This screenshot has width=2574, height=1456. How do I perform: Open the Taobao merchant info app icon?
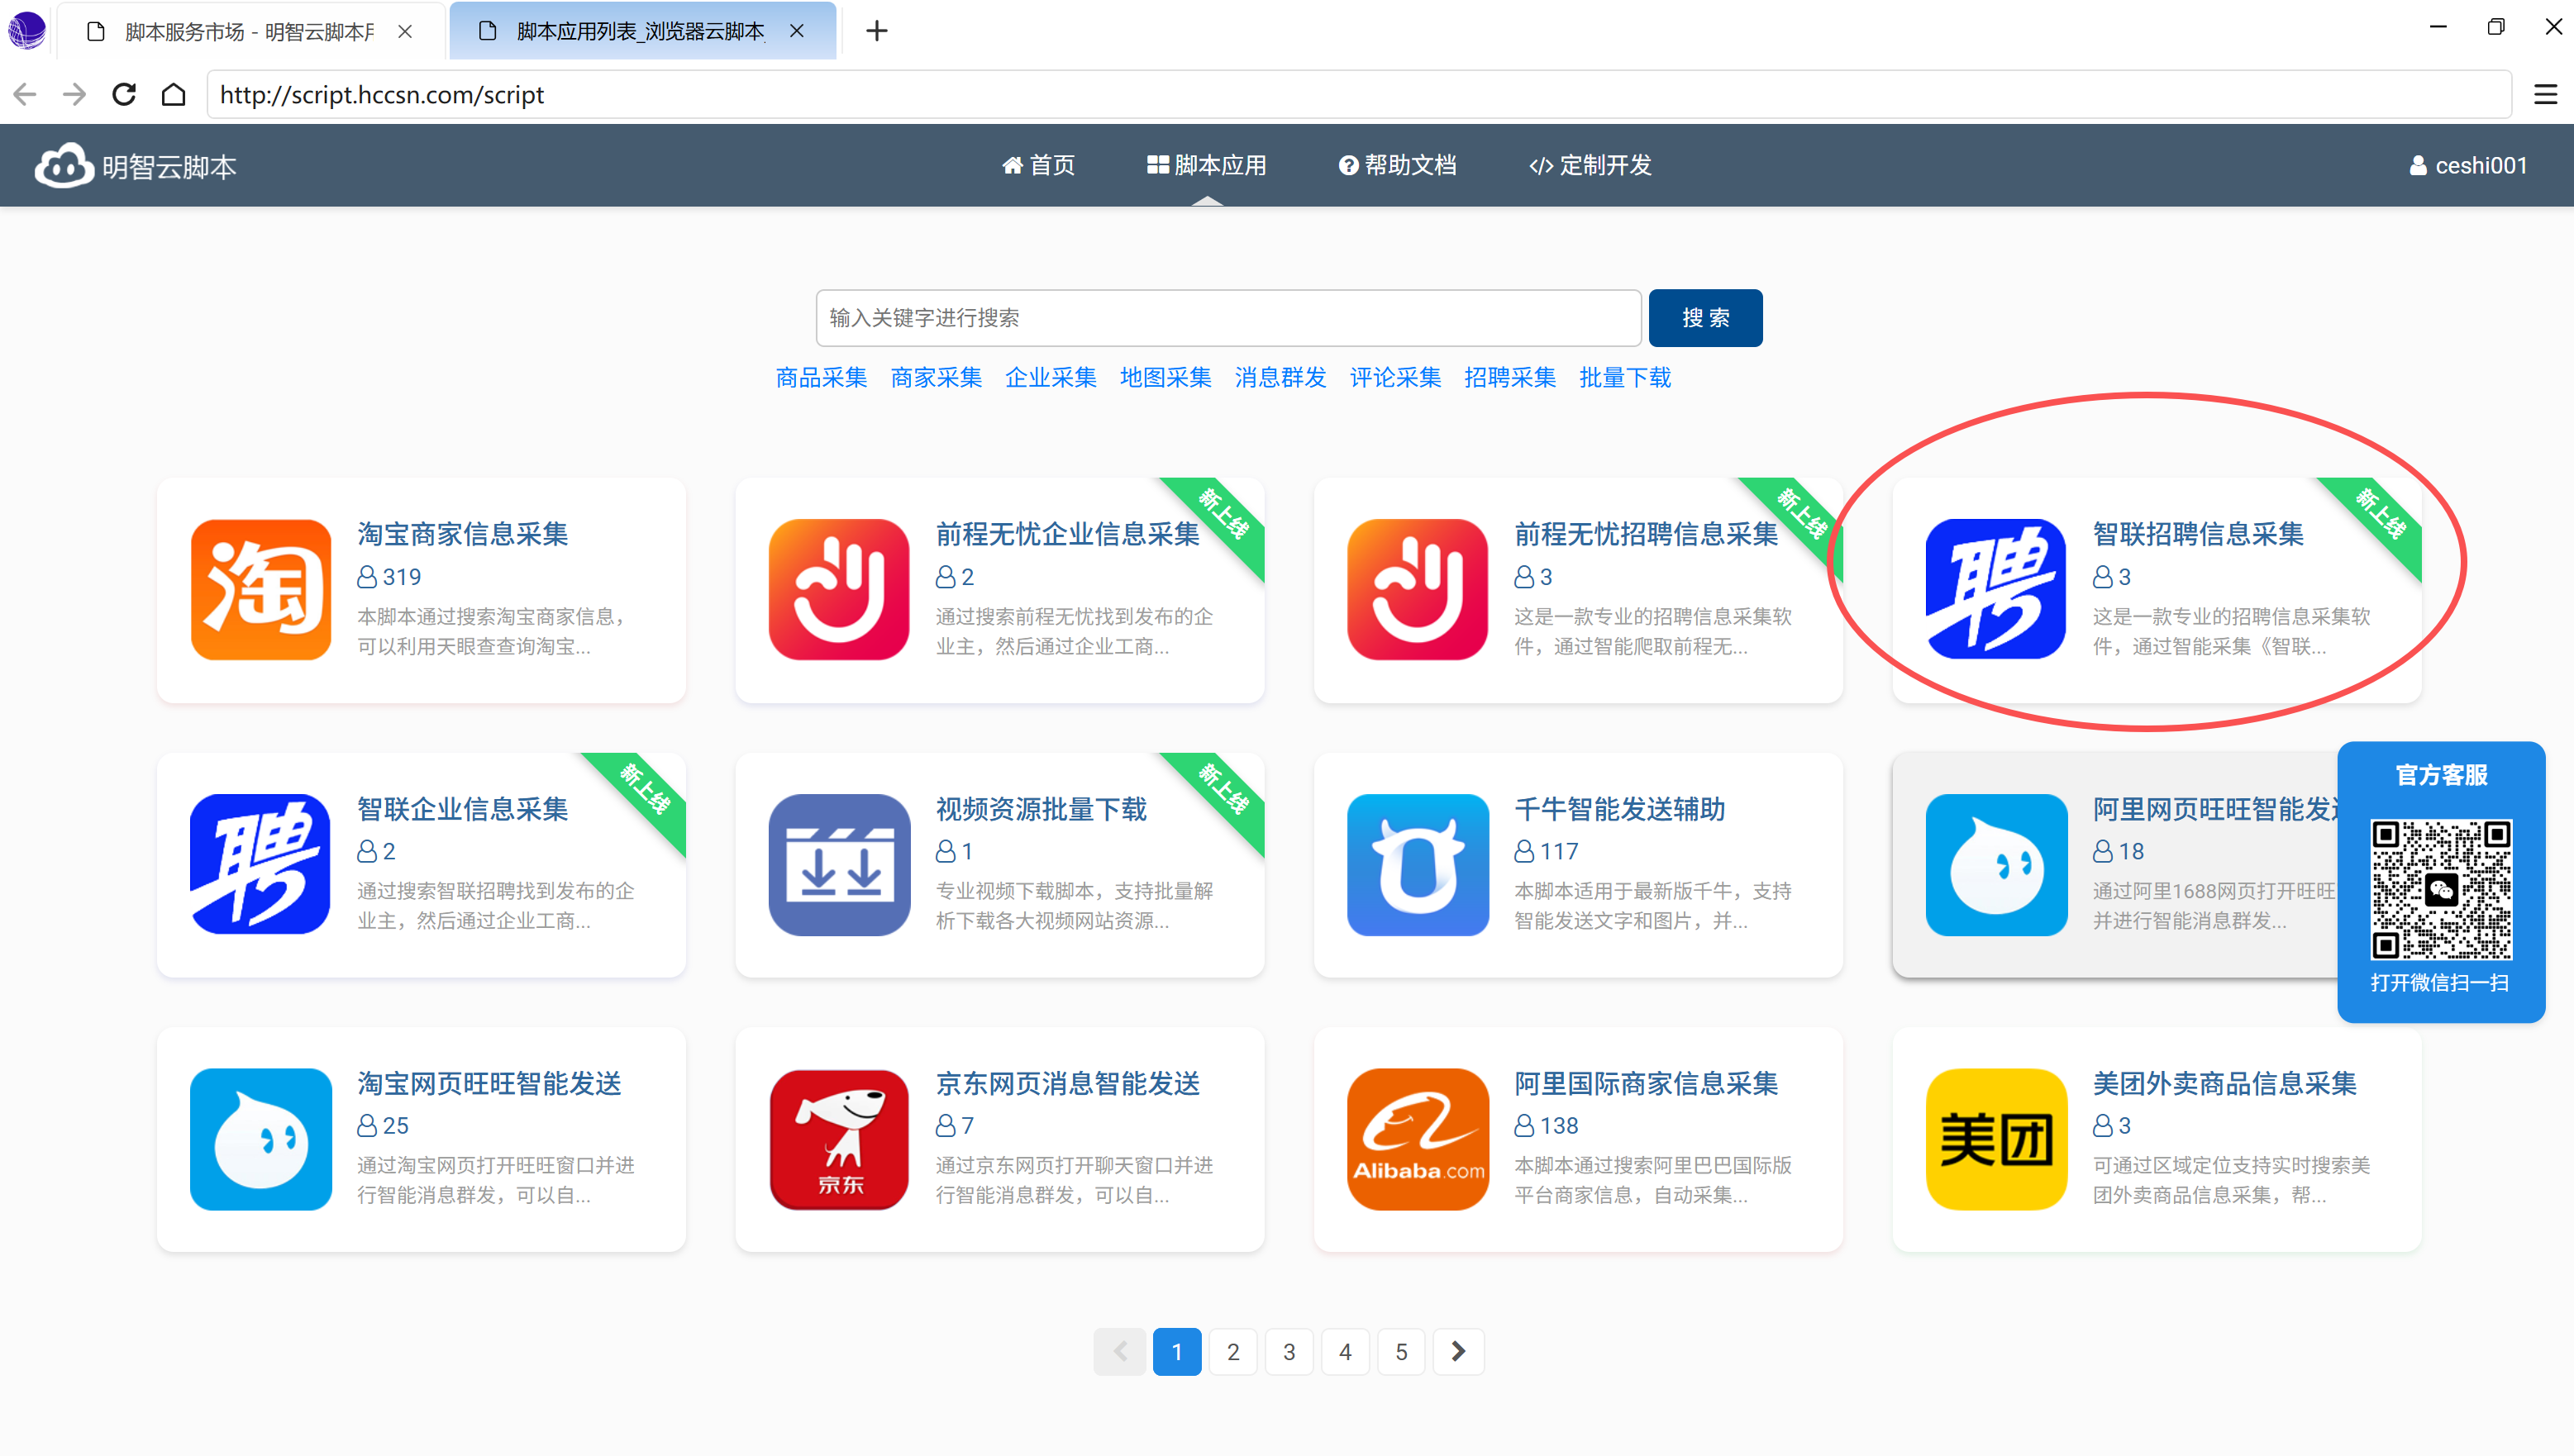click(260, 589)
